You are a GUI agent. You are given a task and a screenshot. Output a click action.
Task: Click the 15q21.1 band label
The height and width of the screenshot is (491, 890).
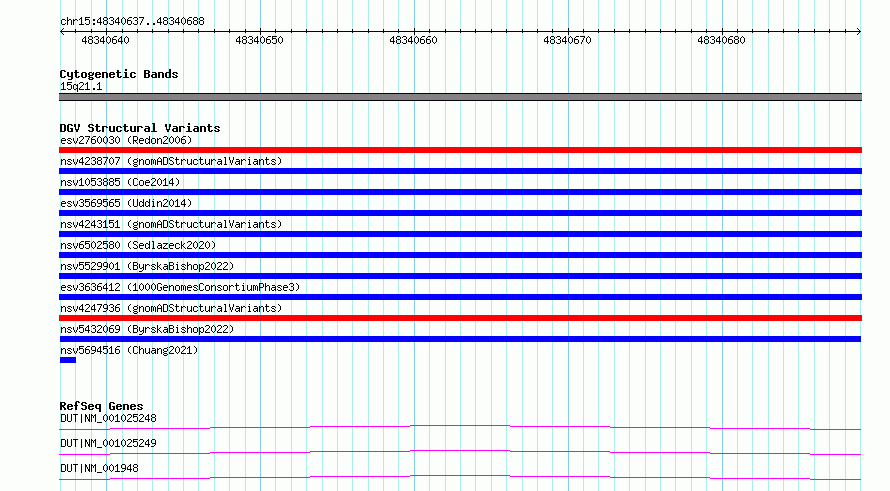(81, 86)
